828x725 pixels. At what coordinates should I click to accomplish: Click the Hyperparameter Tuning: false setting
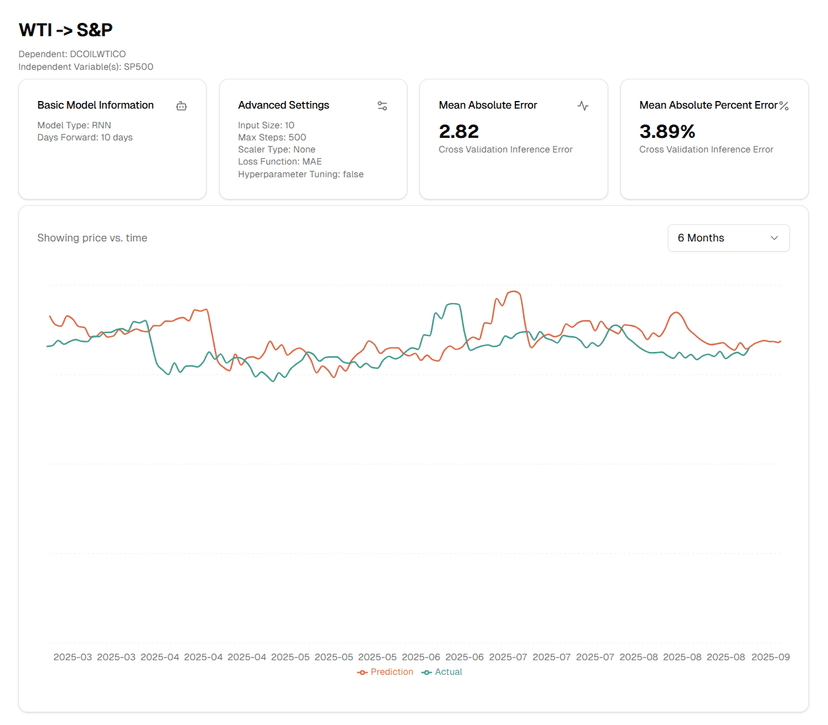point(300,174)
